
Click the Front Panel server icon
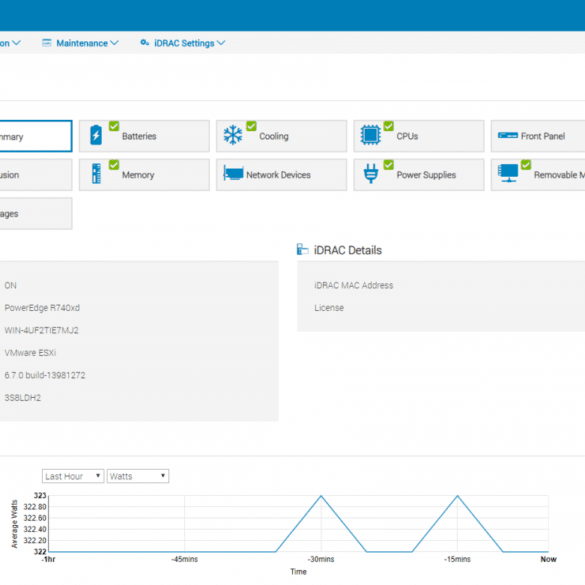pos(508,135)
